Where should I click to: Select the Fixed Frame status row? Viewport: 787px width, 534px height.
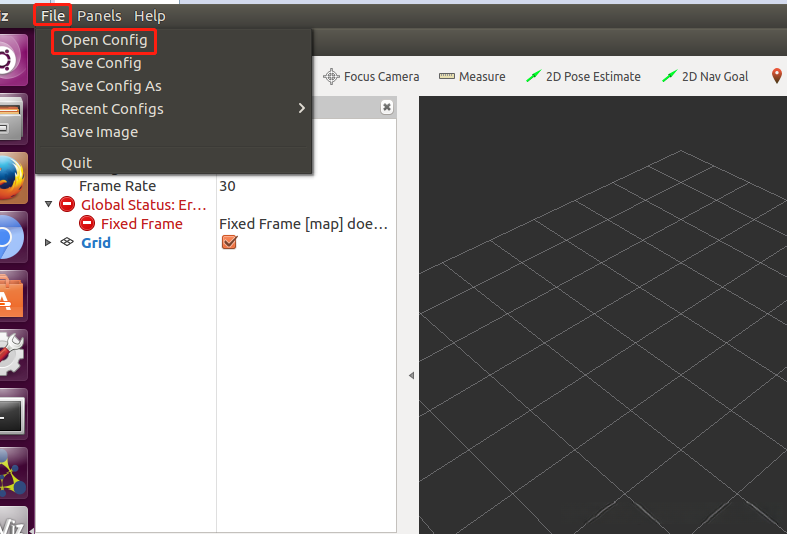[216, 223]
